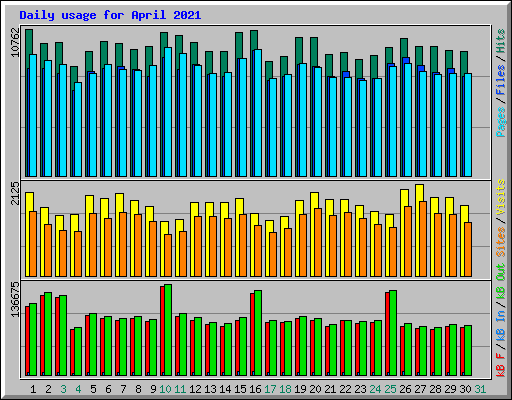Image resolution: width=512 pixels, height=400 pixels.
Task: Click green day label 31
Action: pos(480,389)
